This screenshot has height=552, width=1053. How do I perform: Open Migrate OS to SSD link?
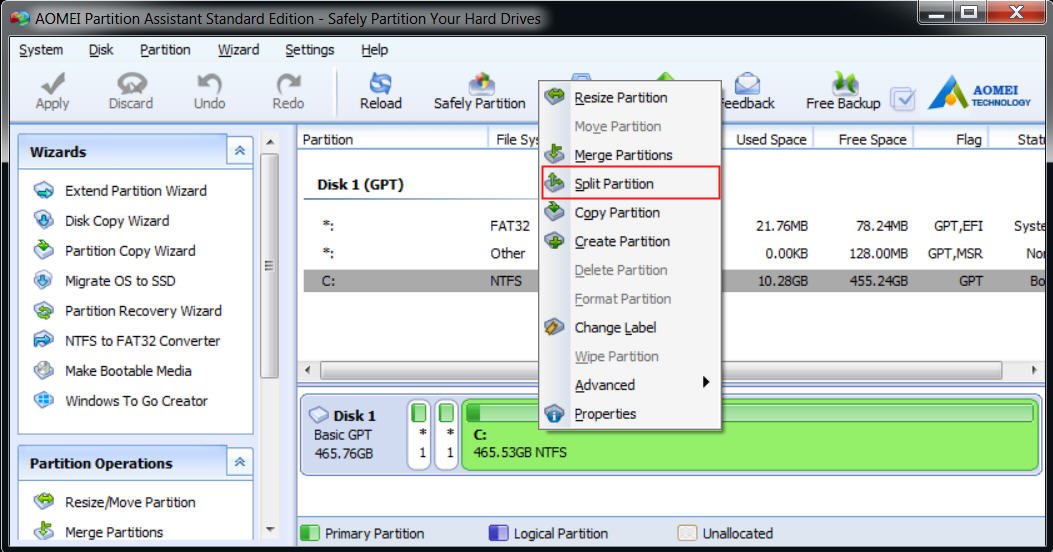[120, 281]
